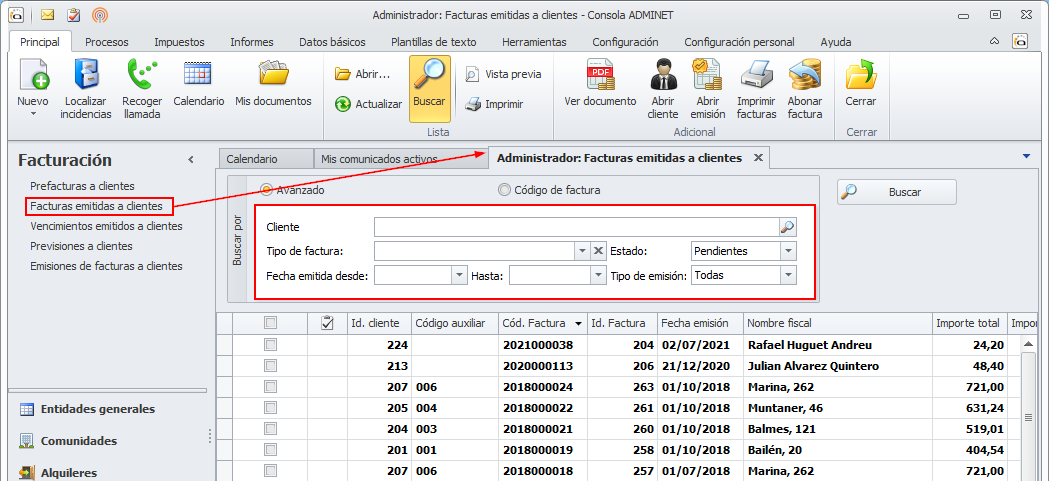This screenshot has height=481, width=1049.
Task: Open the Informes ribbon tab
Action: point(252,42)
